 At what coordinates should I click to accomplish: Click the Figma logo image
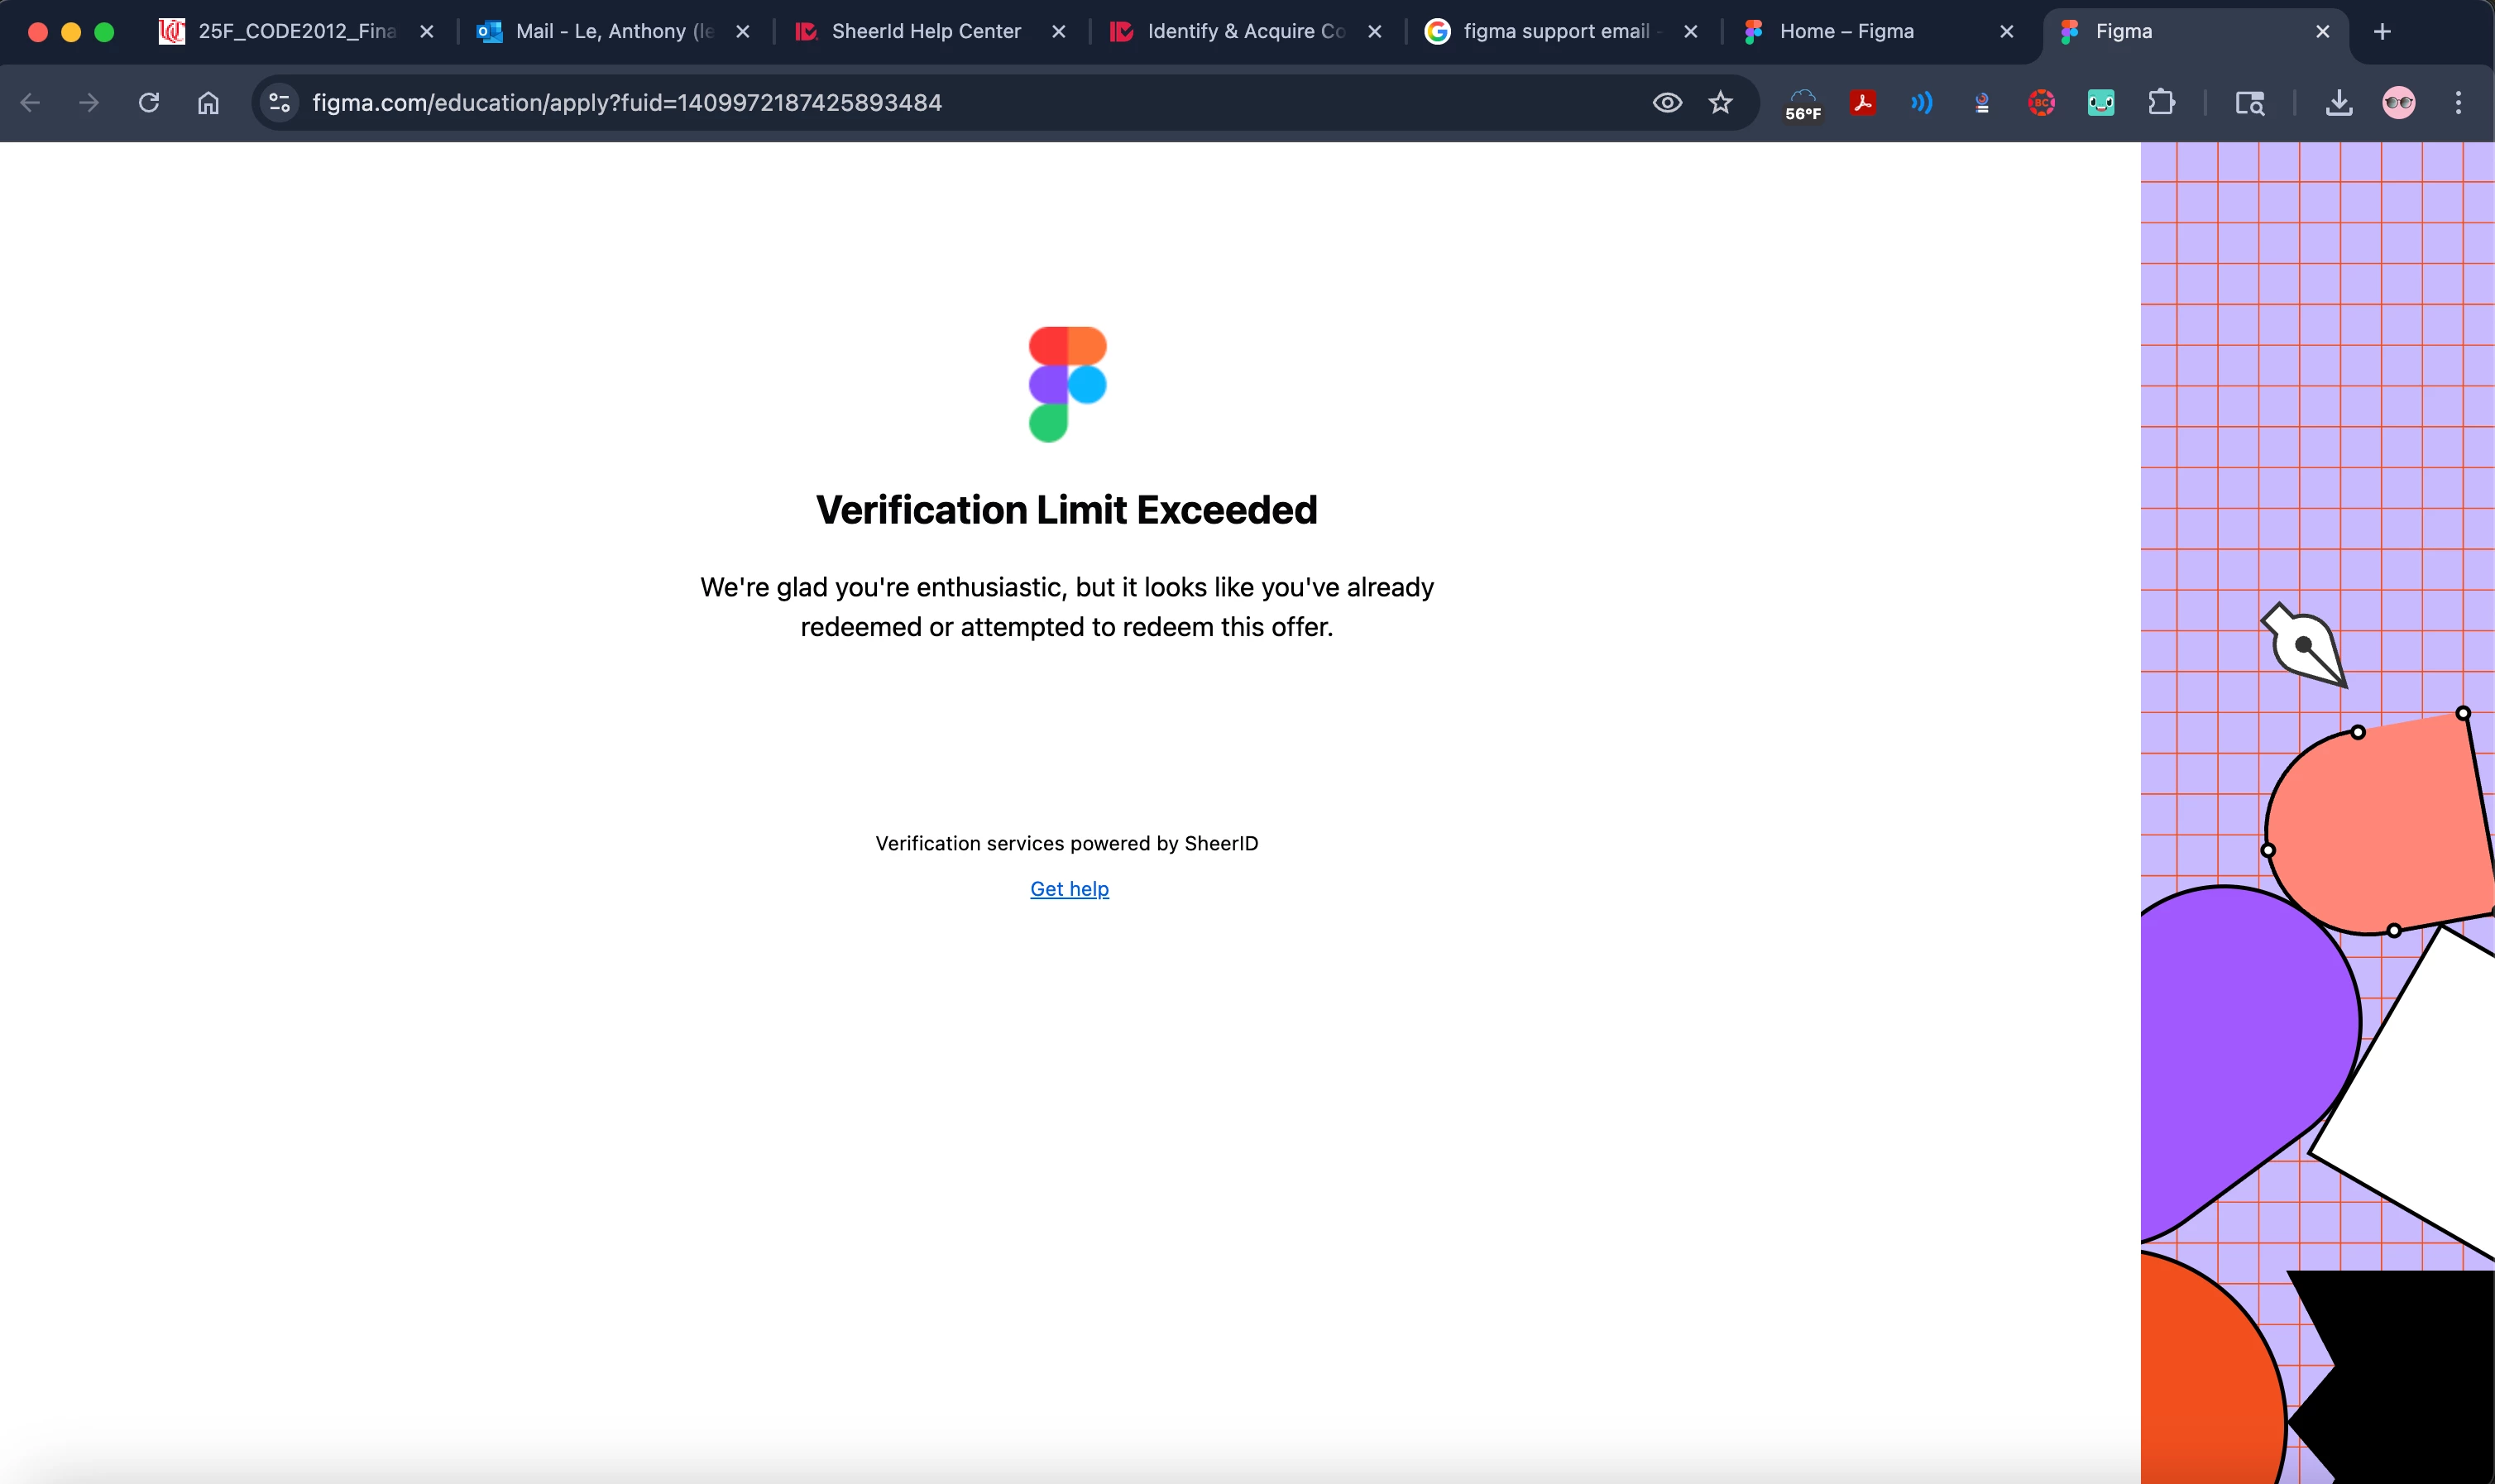click(1067, 384)
